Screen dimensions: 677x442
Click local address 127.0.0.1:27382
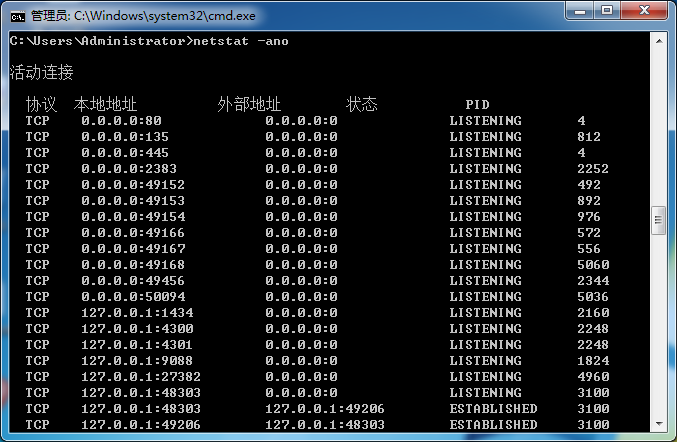click(x=141, y=376)
